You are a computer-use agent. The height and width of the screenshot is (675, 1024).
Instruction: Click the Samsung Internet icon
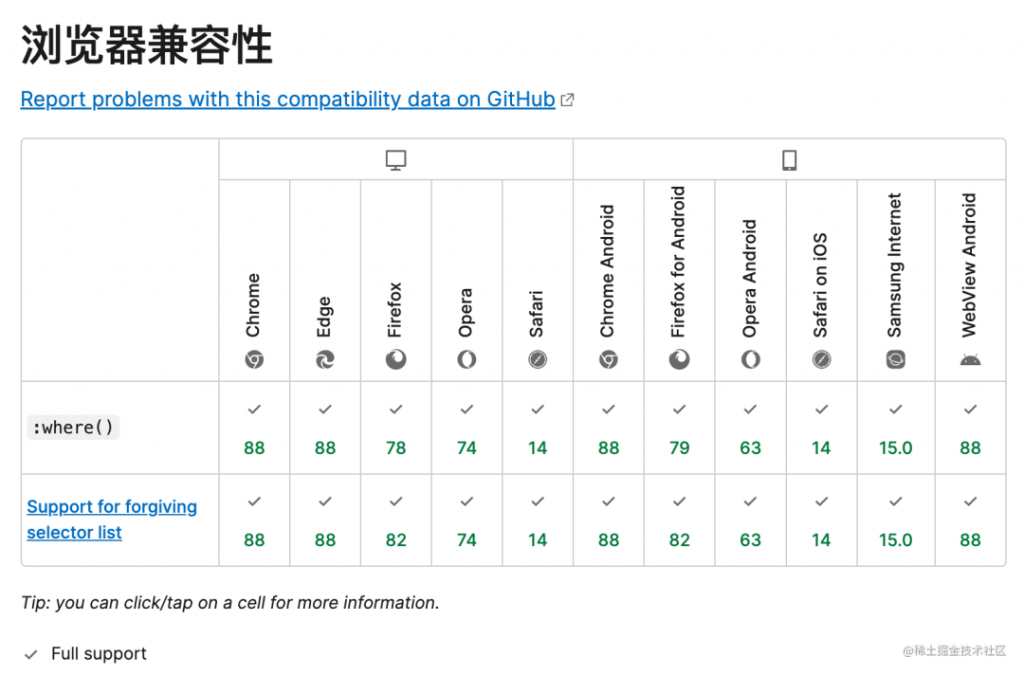click(895, 360)
